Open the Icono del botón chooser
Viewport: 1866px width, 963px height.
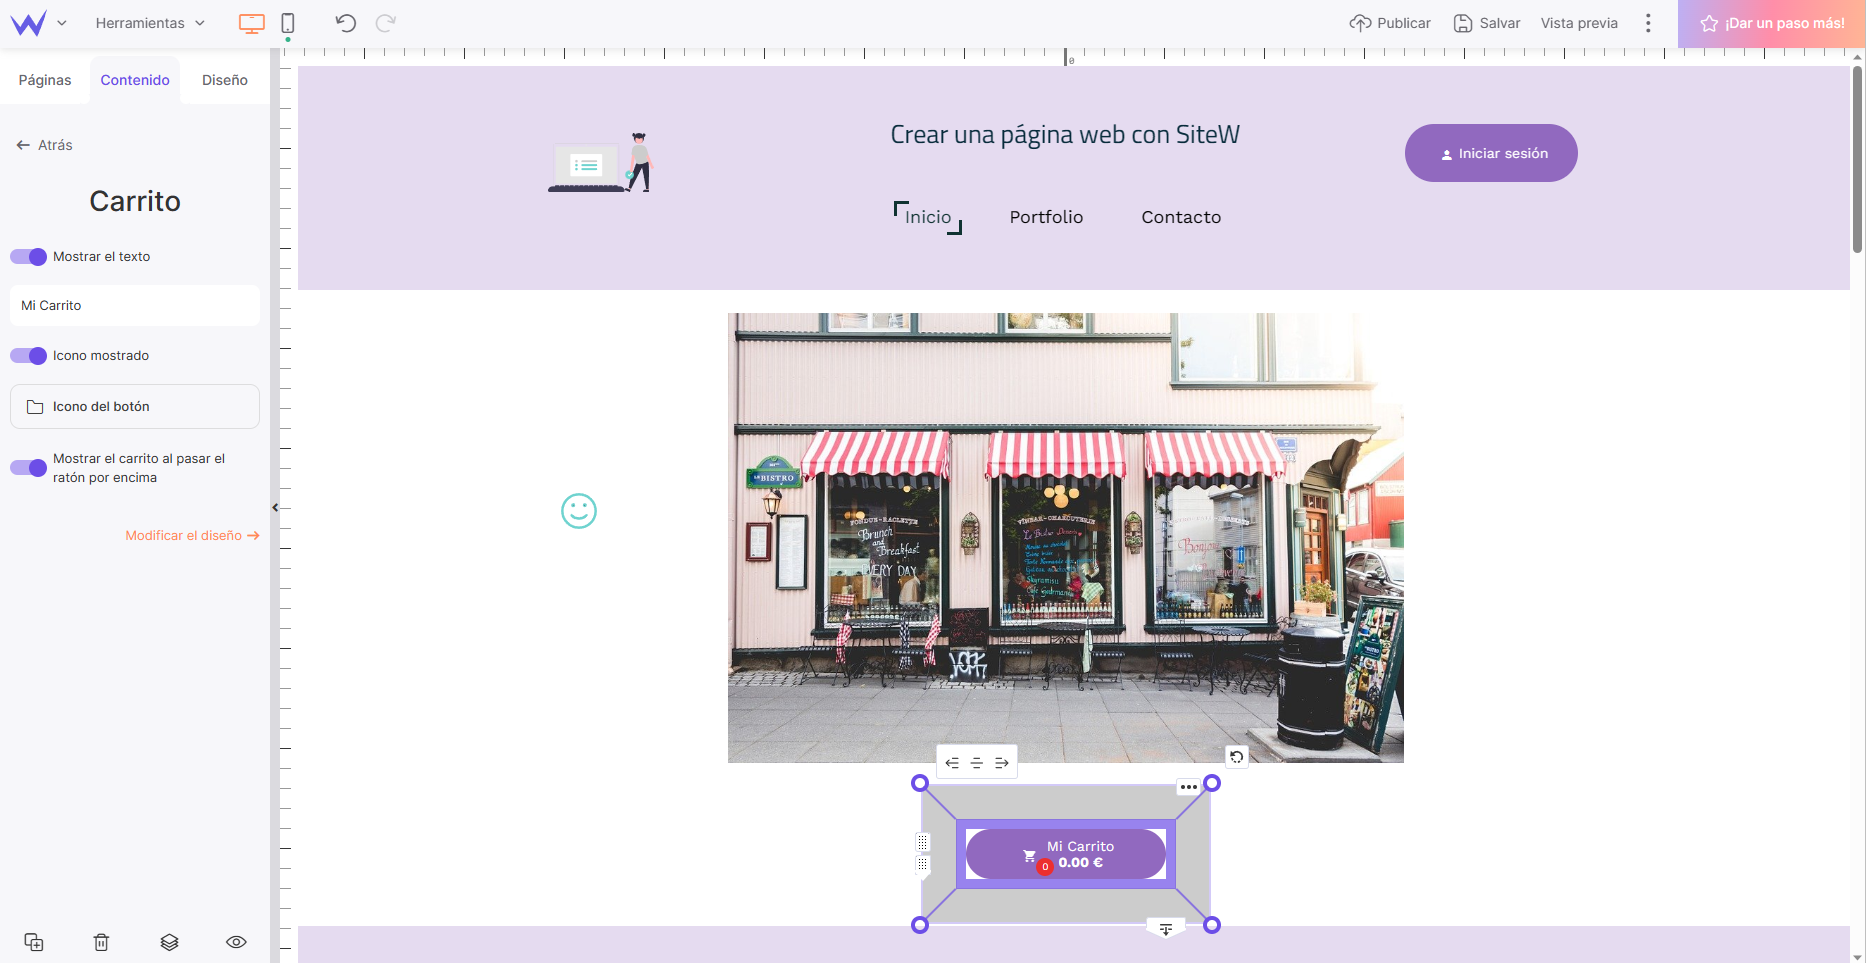pos(135,407)
